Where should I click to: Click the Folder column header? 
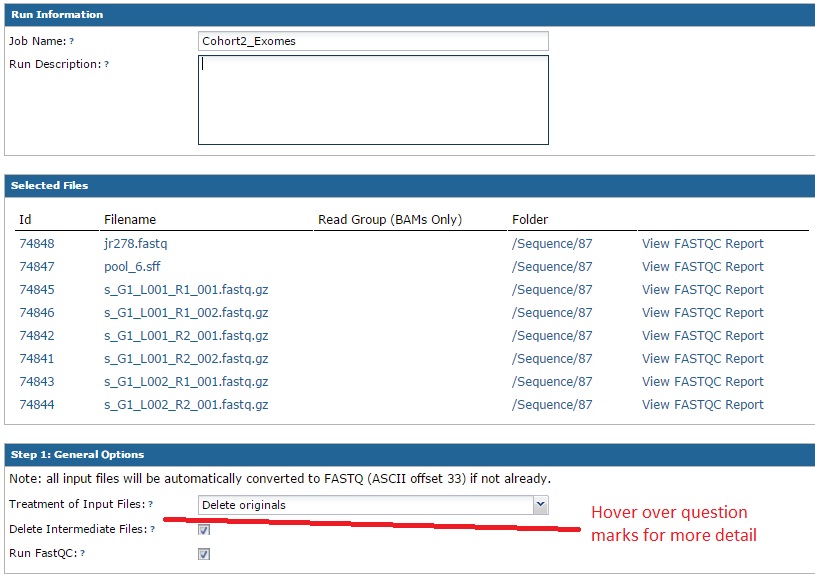(530, 220)
